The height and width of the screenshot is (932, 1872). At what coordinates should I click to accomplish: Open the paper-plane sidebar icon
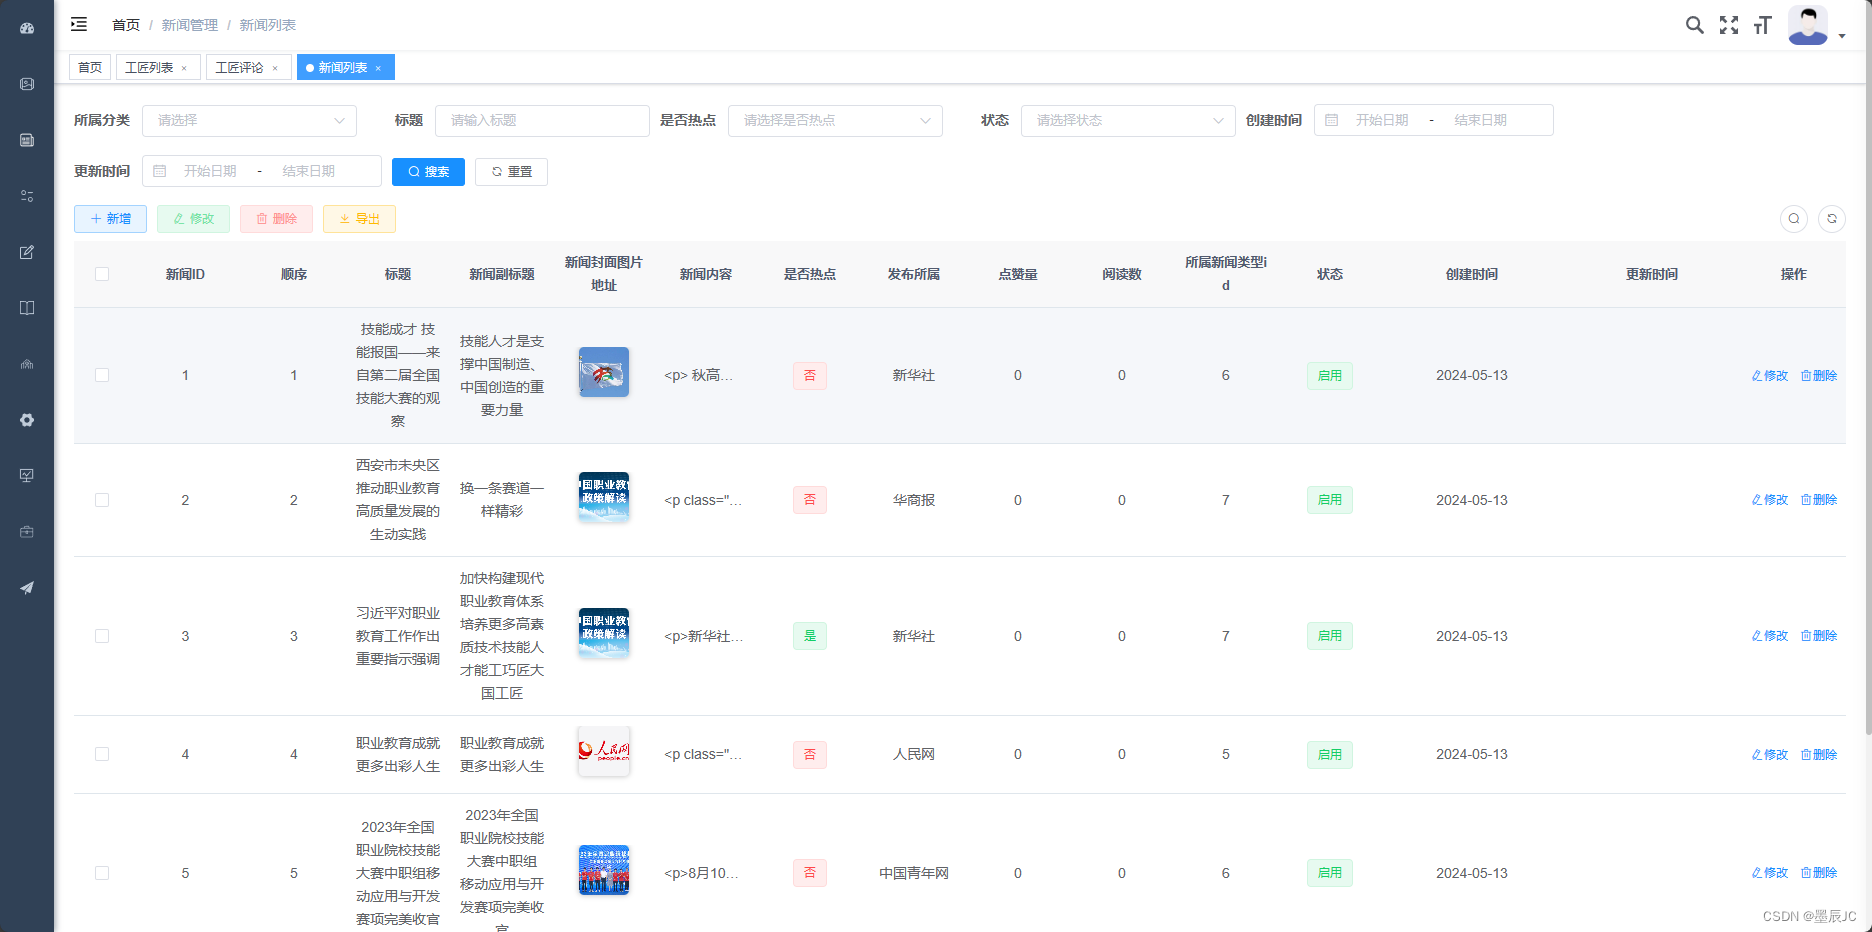[27, 588]
